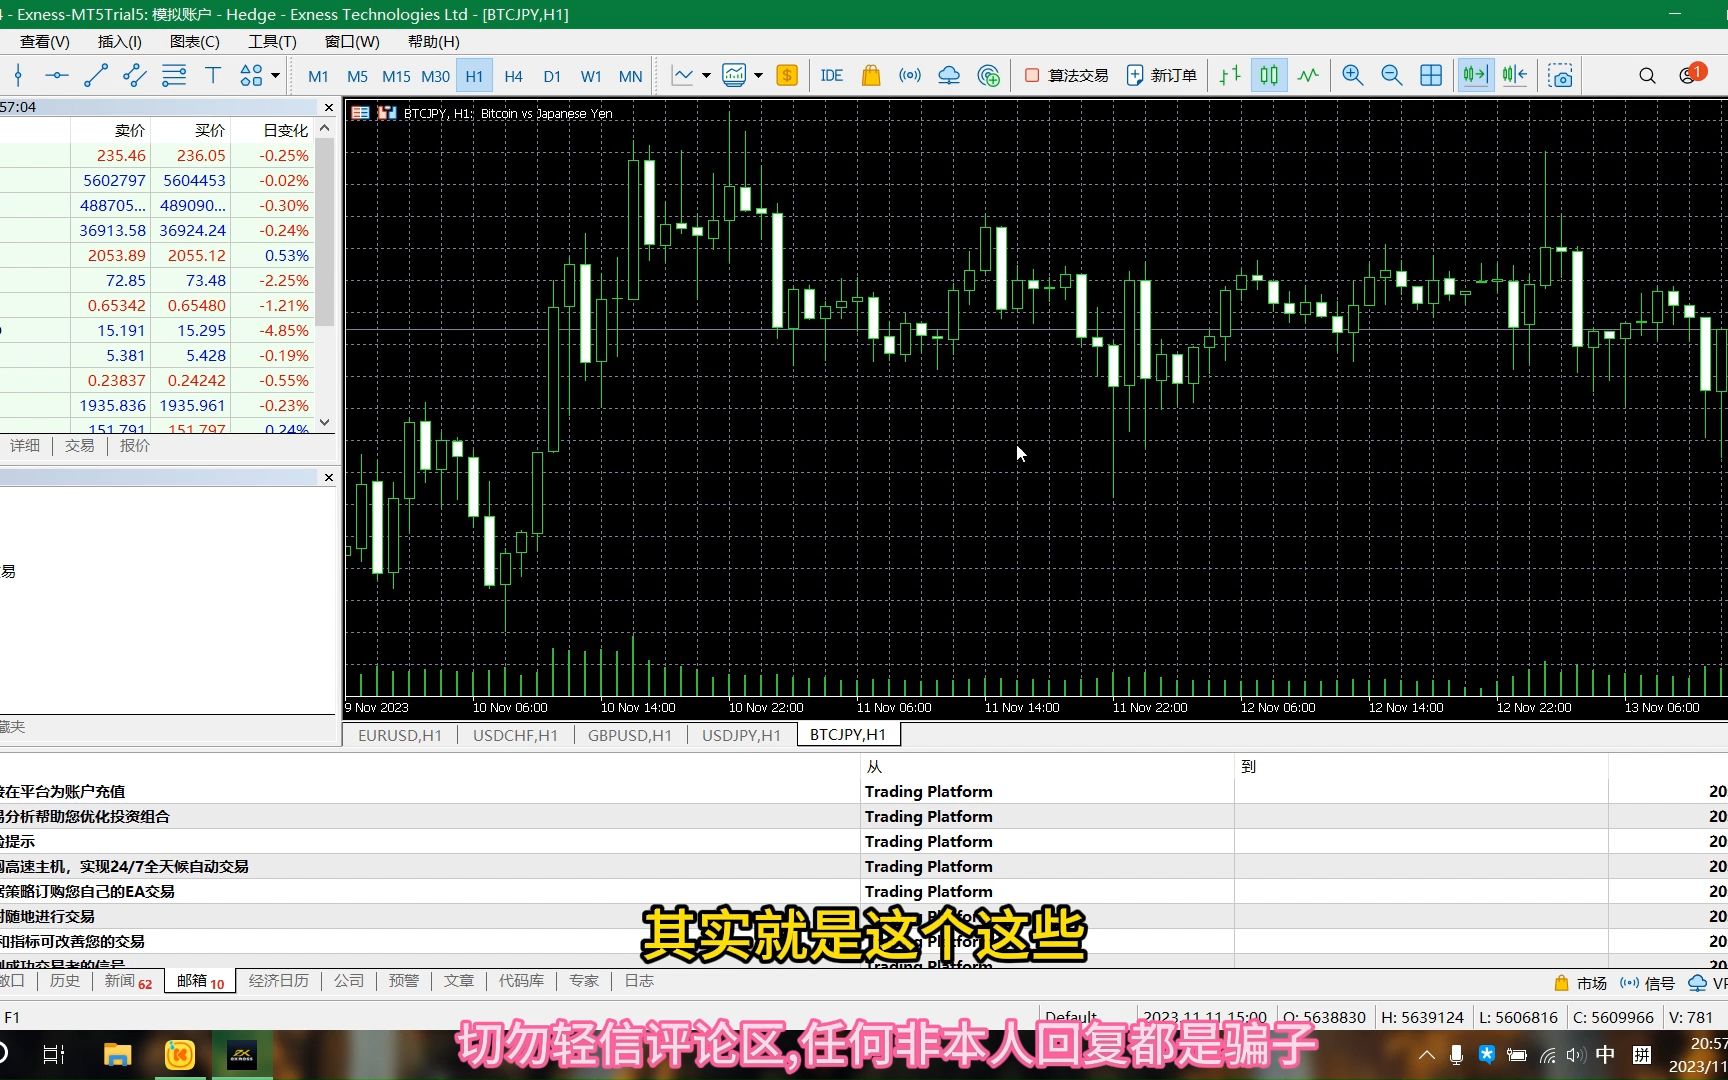Open the Charts menu (图表)
This screenshot has width=1728, height=1080.
pos(194,41)
